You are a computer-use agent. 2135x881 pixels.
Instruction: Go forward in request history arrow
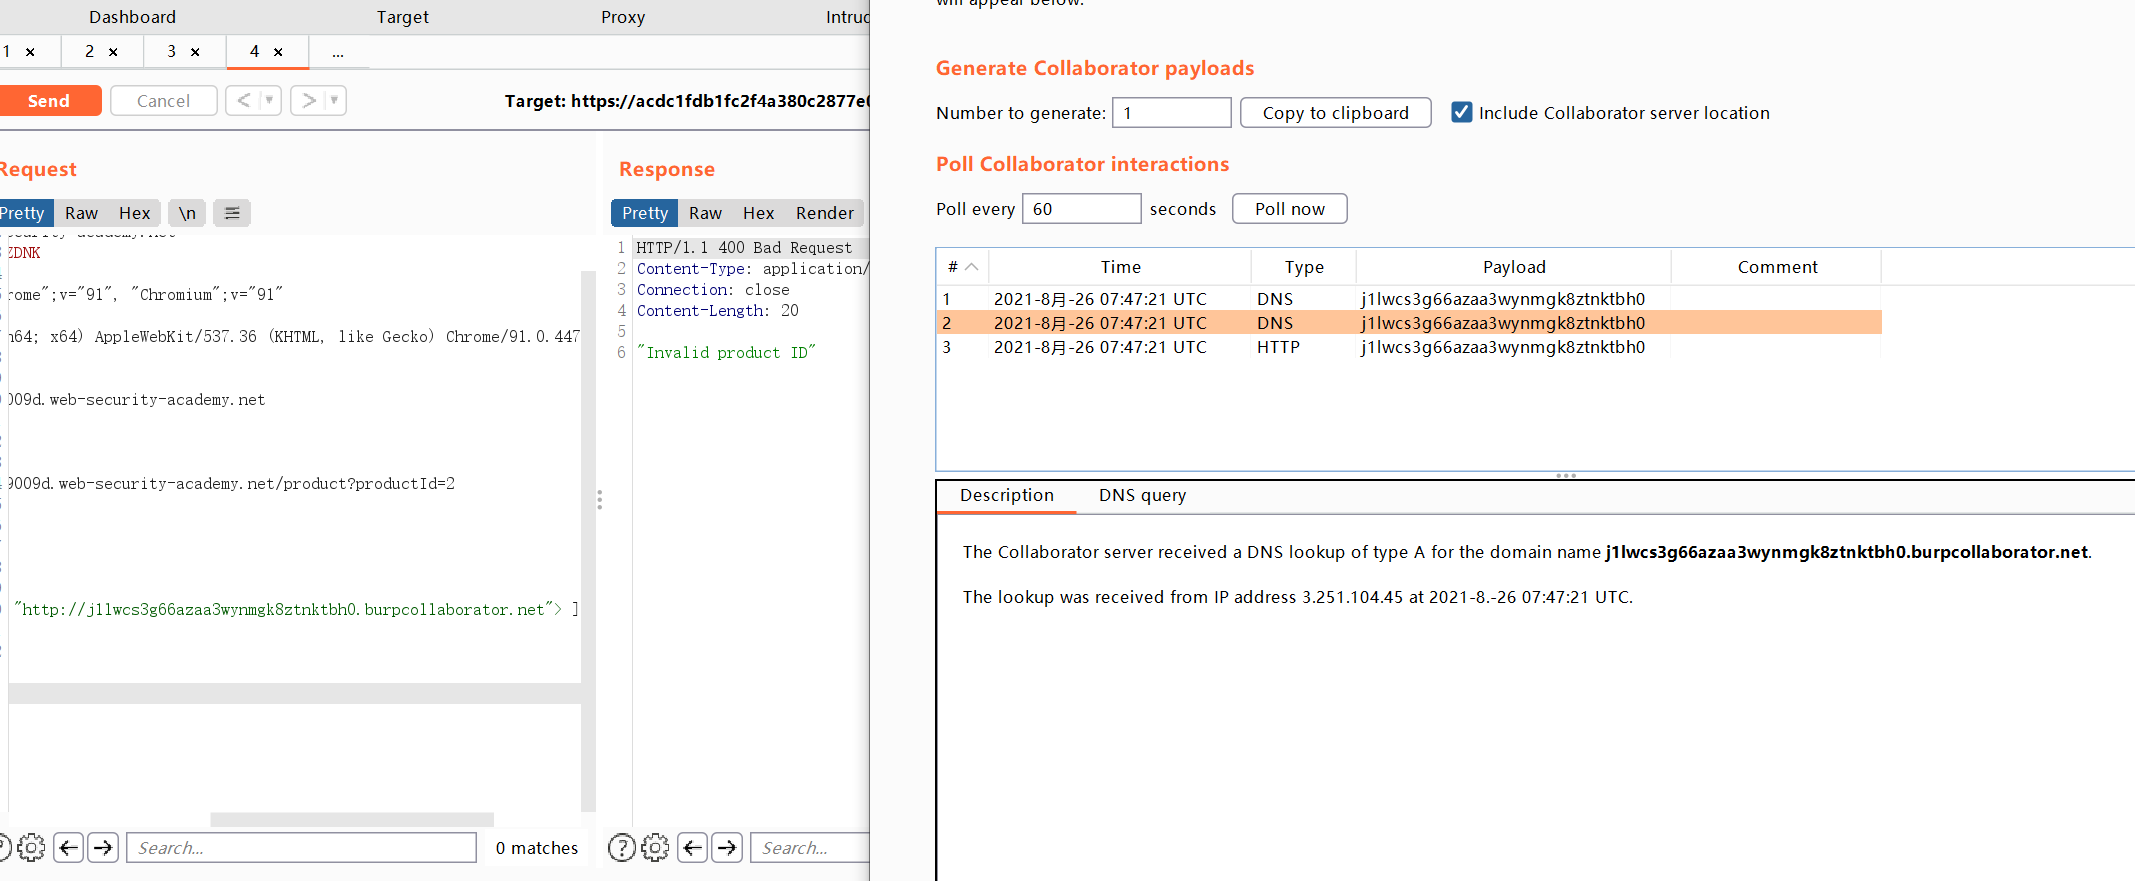(x=309, y=100)
